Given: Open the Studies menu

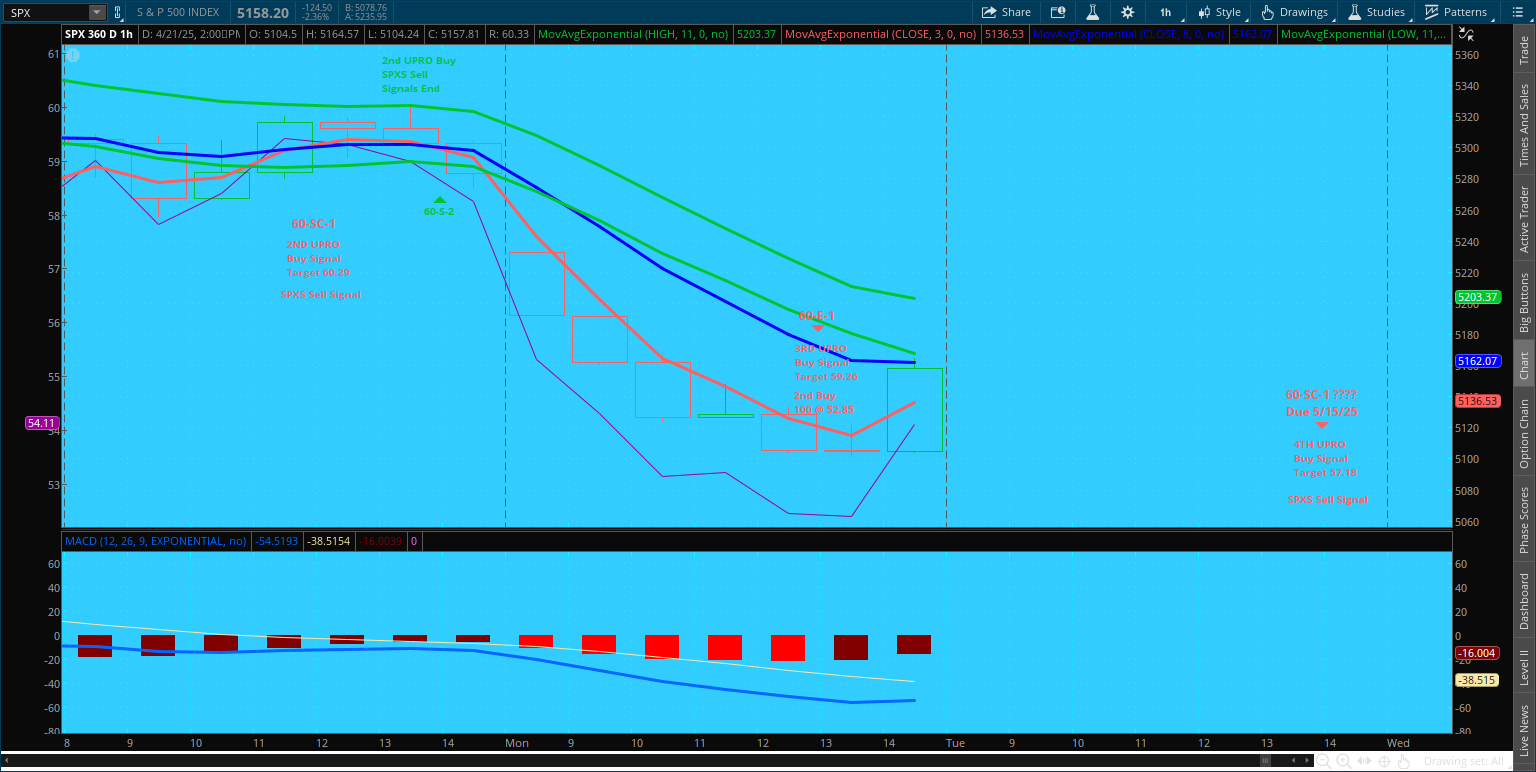Looking at the screenshot, I should (x=1375, y=12).
